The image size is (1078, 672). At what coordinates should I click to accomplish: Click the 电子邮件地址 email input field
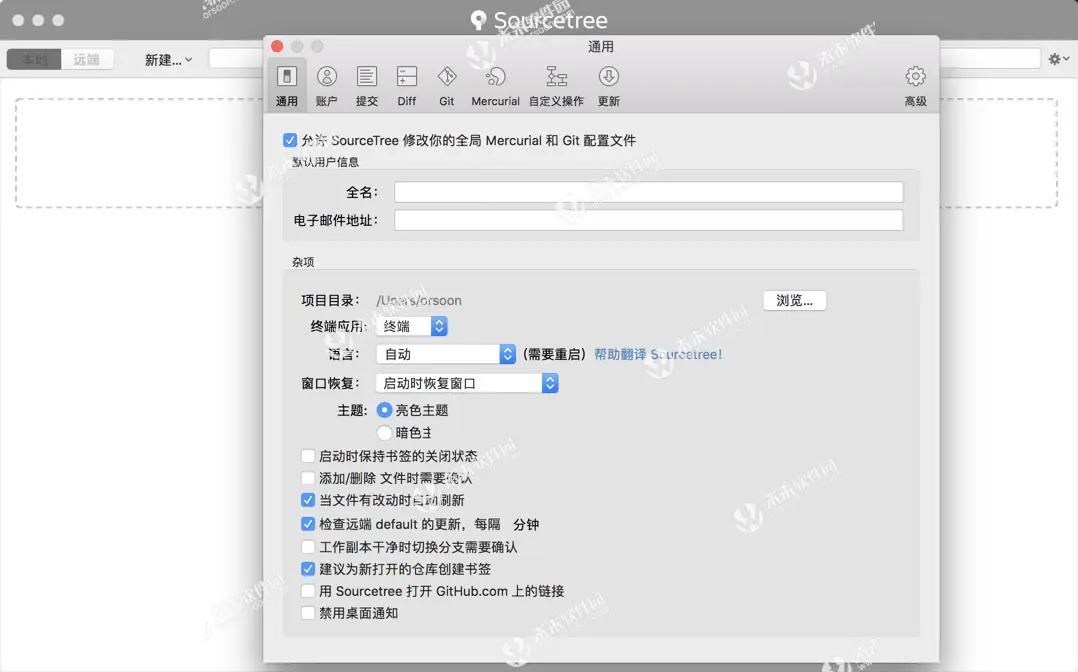point(648,220)
